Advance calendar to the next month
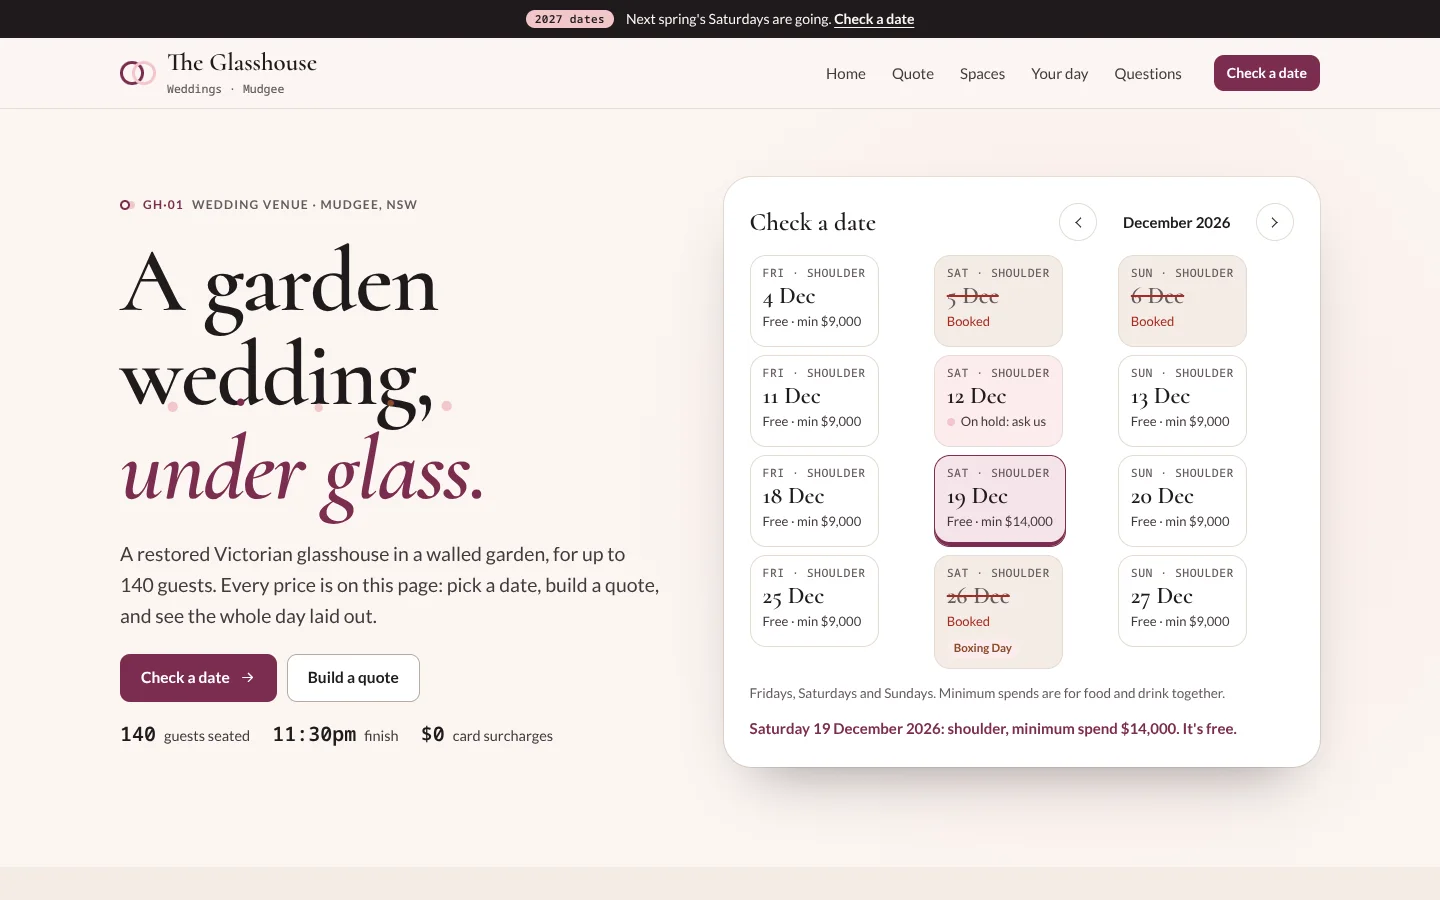 click(1274, 222)
